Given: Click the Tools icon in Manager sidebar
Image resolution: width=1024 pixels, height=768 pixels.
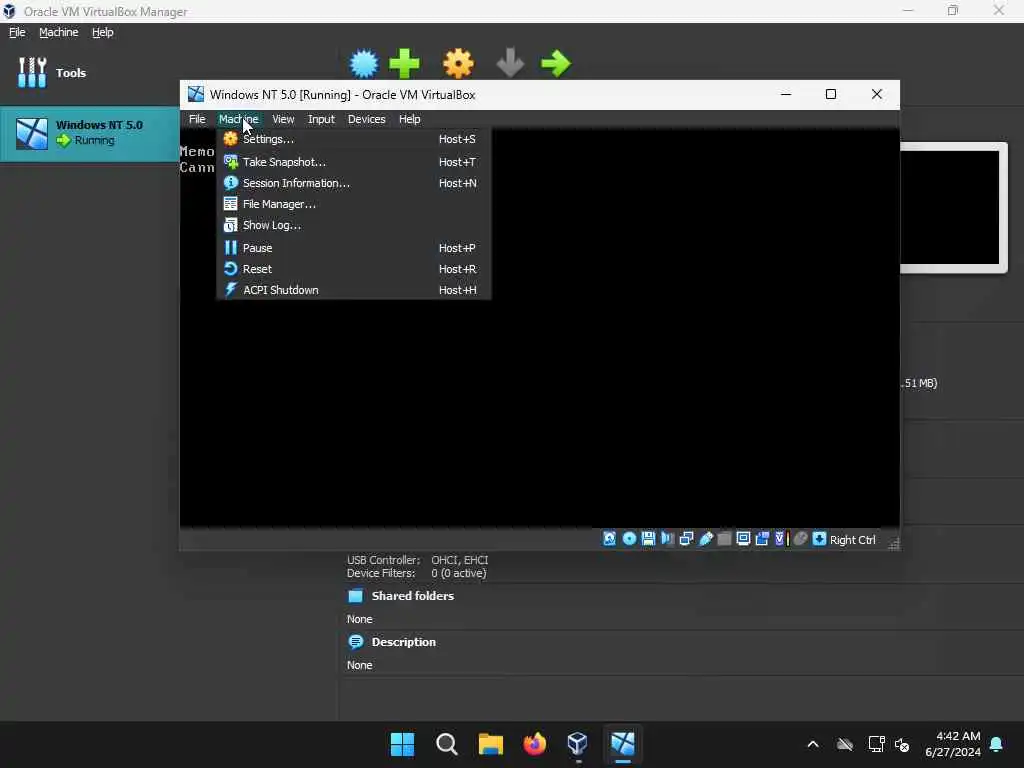Looking at the screenshot, I should (31, 72).
